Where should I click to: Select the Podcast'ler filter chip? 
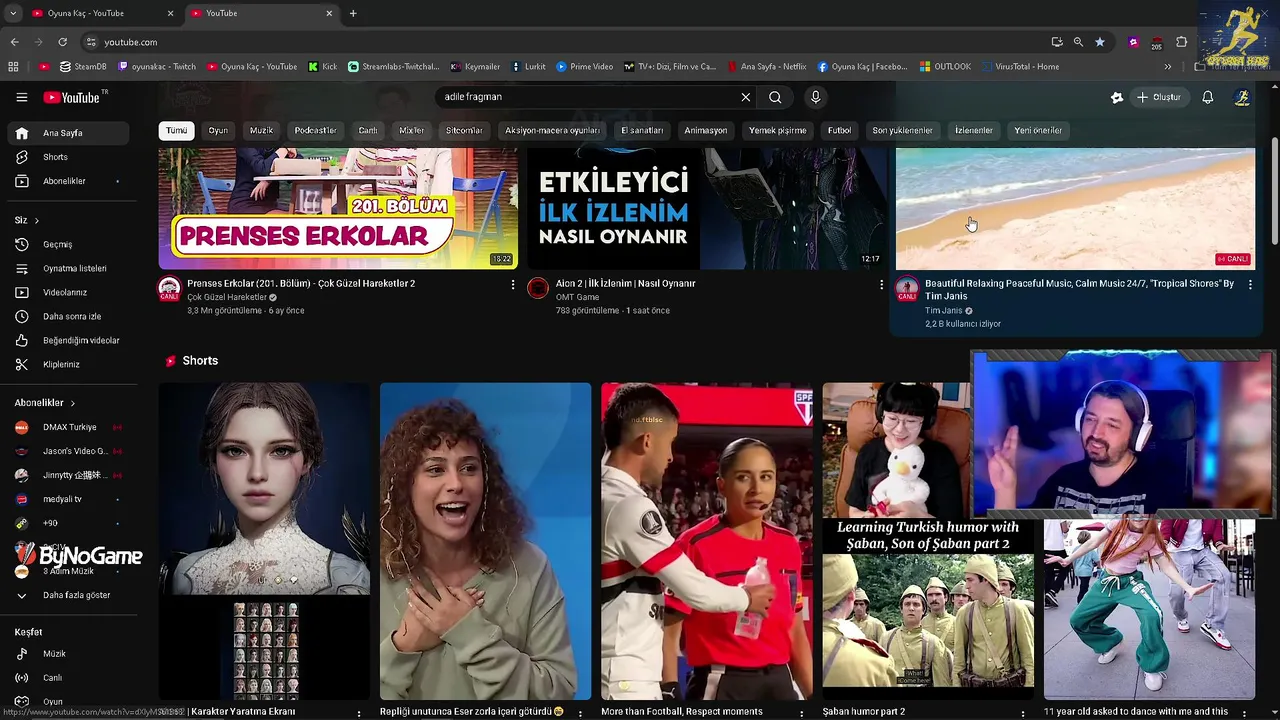315,131
